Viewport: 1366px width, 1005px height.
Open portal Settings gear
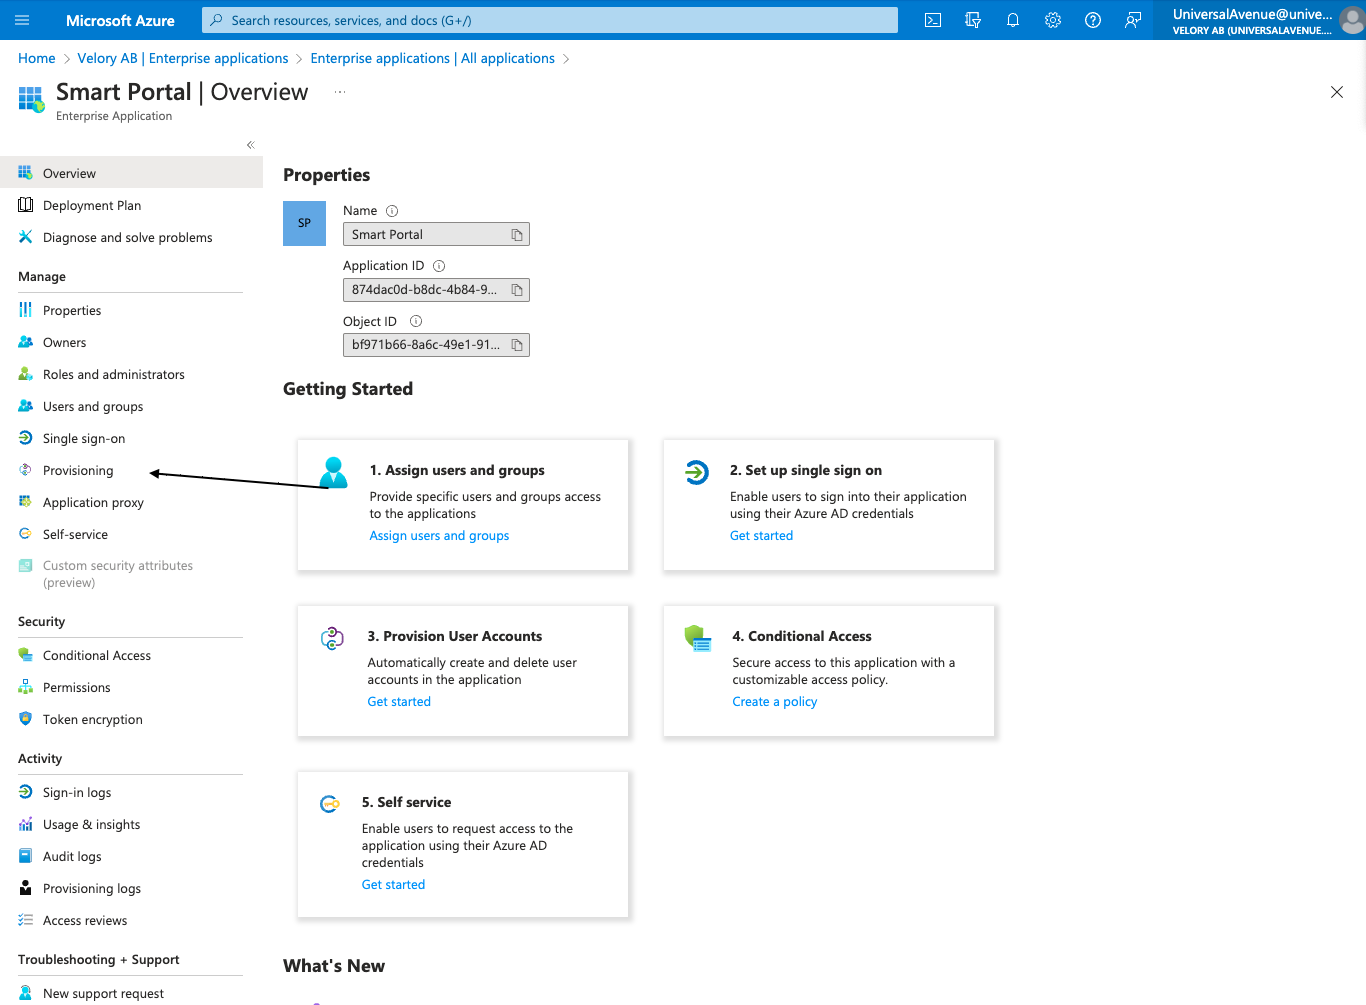tap(1053, 20)
